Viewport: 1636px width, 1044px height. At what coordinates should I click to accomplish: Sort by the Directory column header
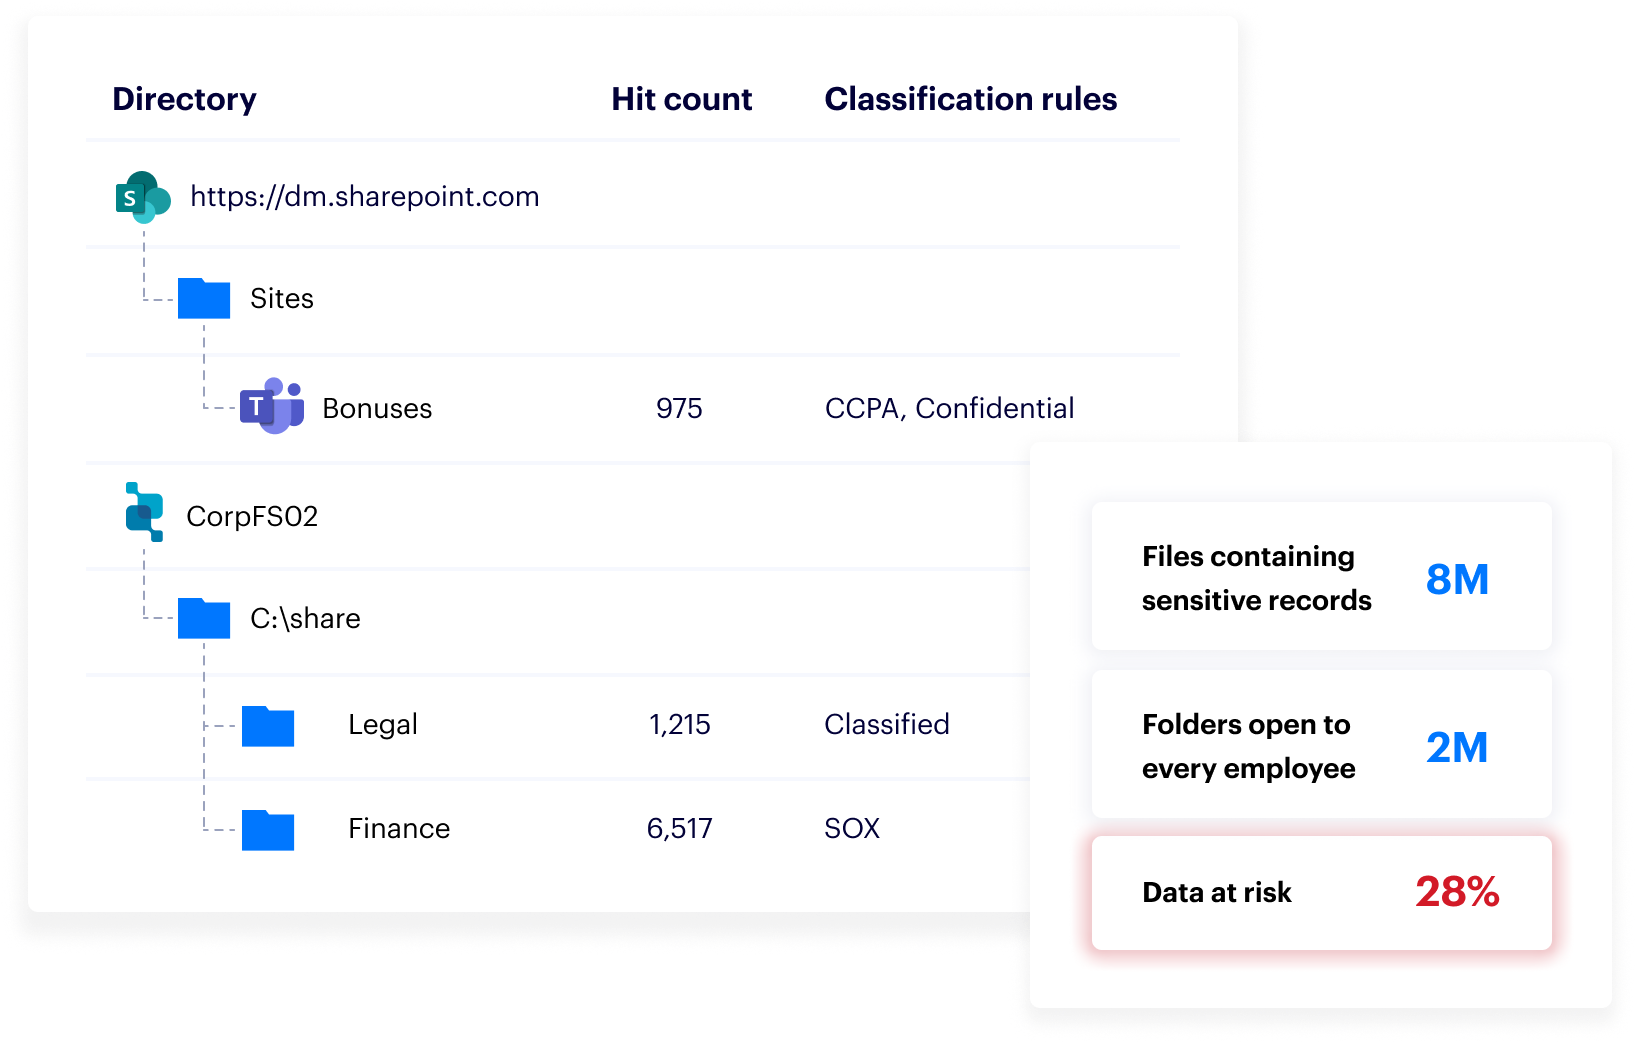[x=184, y=99]
